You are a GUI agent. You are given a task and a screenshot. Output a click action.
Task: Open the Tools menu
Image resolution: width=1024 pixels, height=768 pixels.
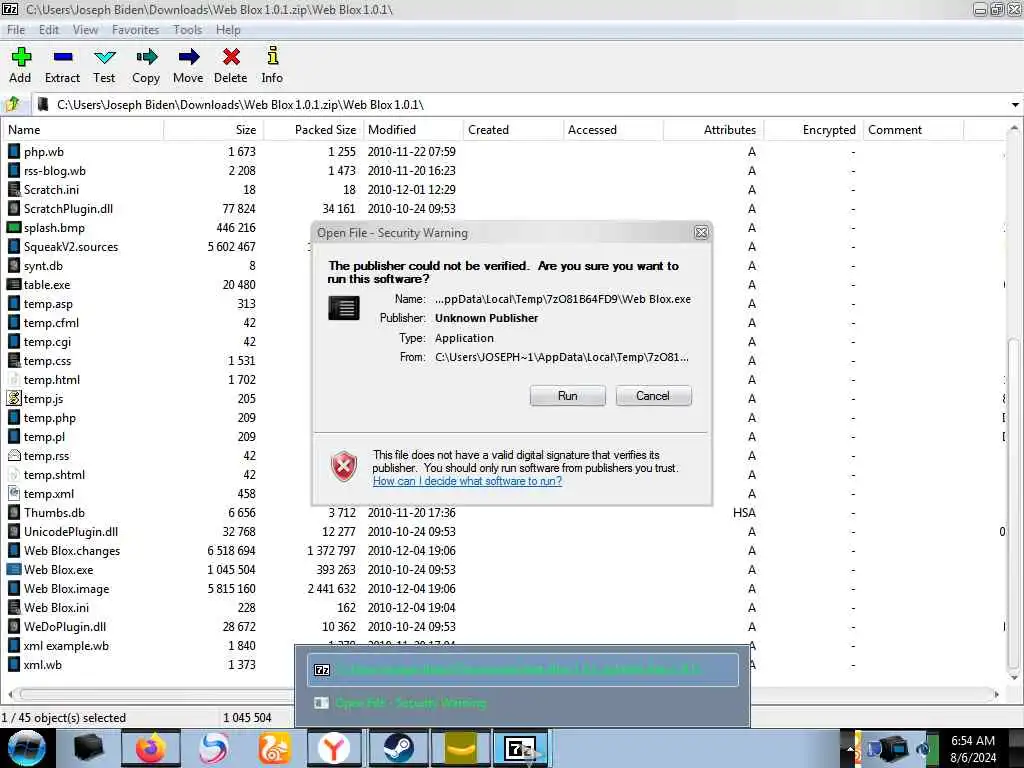187,30
